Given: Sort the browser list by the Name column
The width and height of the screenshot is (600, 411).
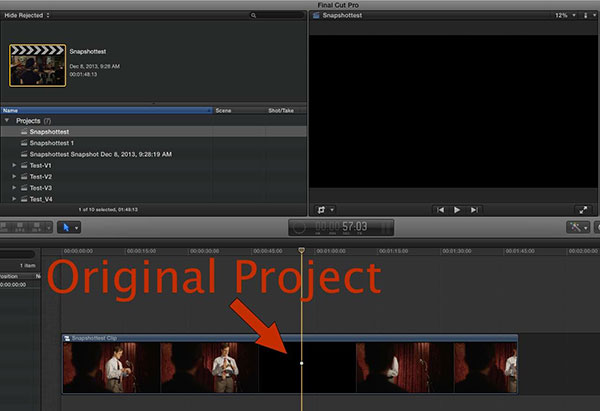Looking at the screenshot, I should (106, 111).
